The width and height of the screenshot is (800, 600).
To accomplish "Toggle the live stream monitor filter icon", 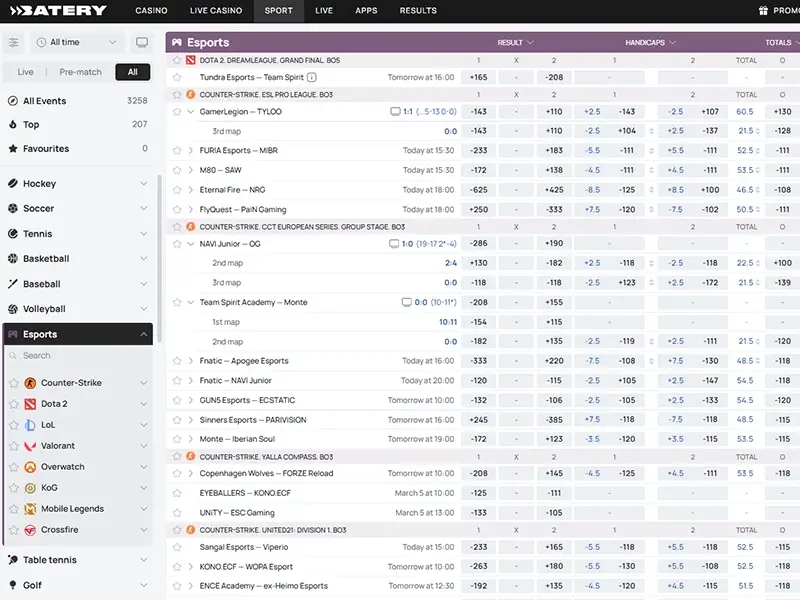I will [x=142, y=42].
